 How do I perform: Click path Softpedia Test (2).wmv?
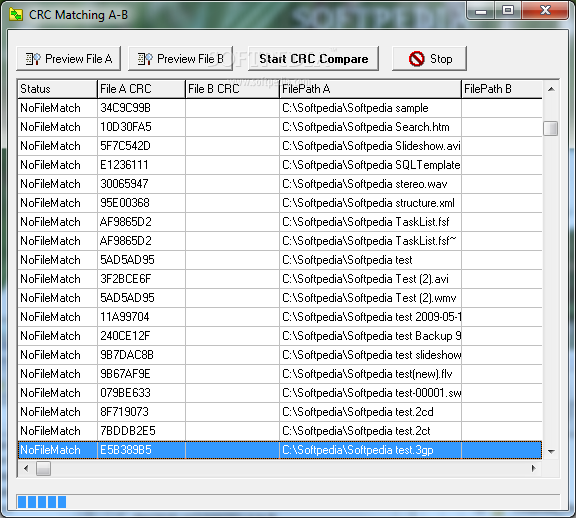pos(369,298)
